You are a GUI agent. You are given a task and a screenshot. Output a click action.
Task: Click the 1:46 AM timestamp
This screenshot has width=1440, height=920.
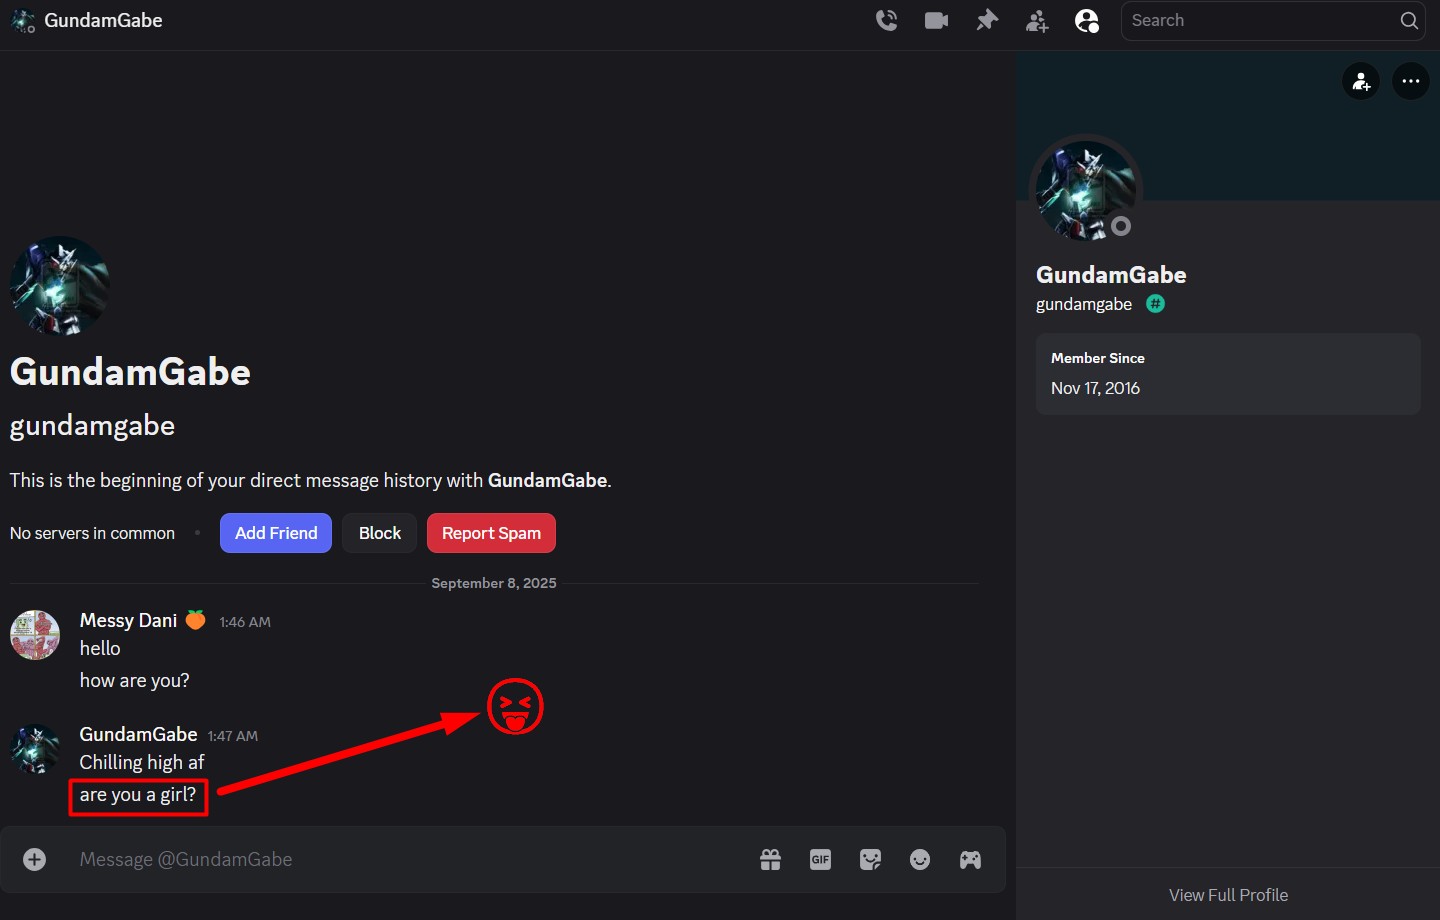click(x=245, y=622)
